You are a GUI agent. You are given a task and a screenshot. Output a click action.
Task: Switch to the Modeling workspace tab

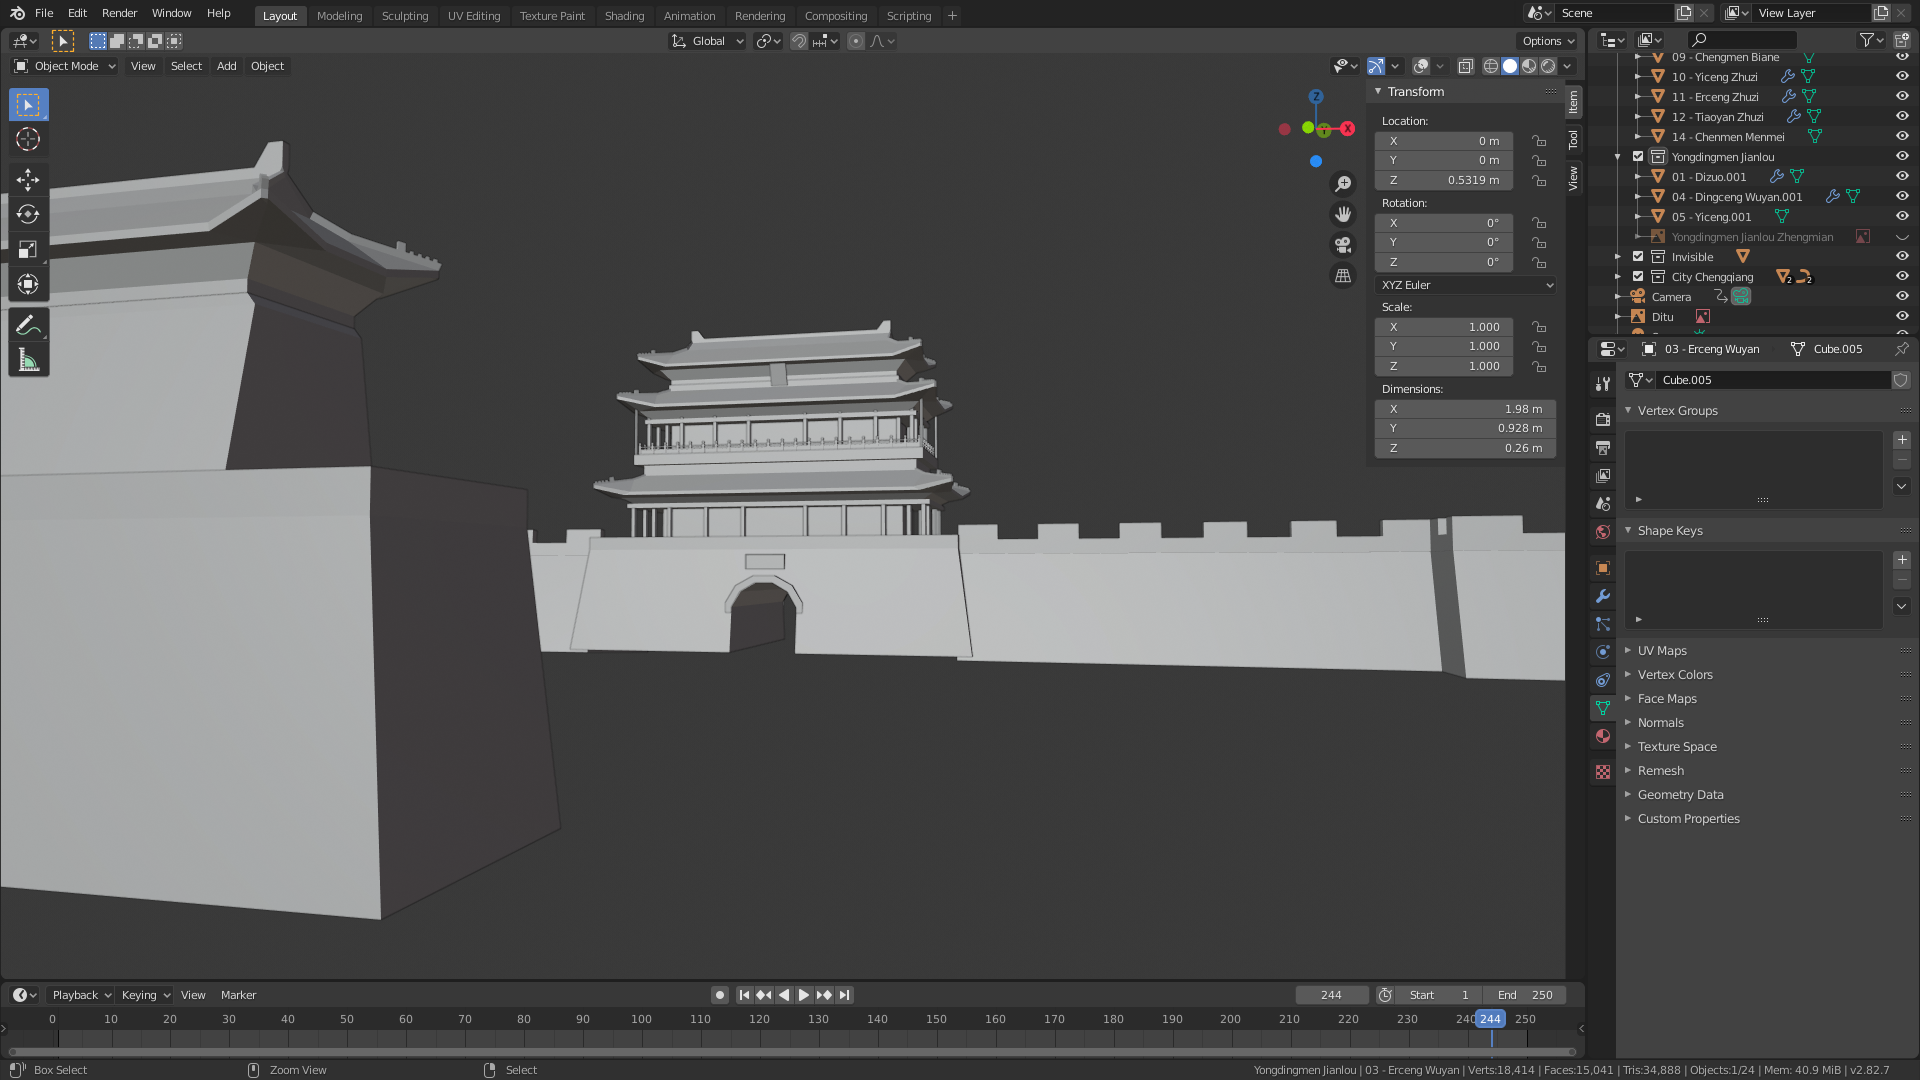(x=339, y=15)
